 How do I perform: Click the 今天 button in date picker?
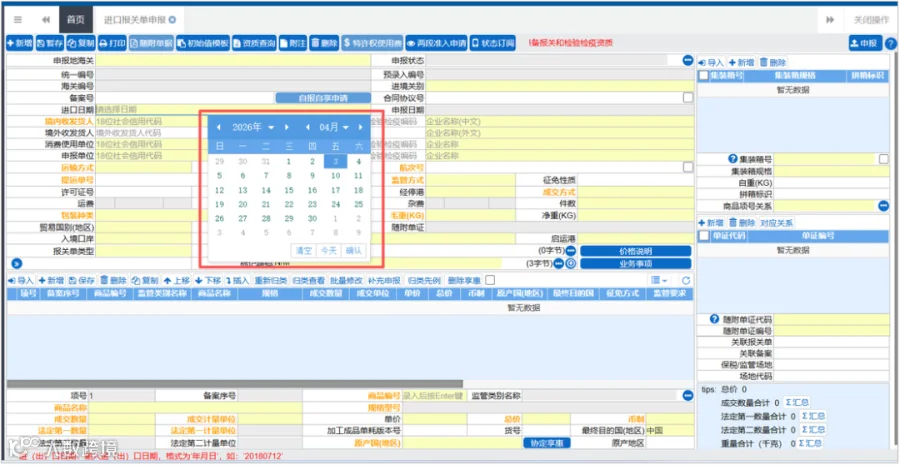[x=328, y=250]
